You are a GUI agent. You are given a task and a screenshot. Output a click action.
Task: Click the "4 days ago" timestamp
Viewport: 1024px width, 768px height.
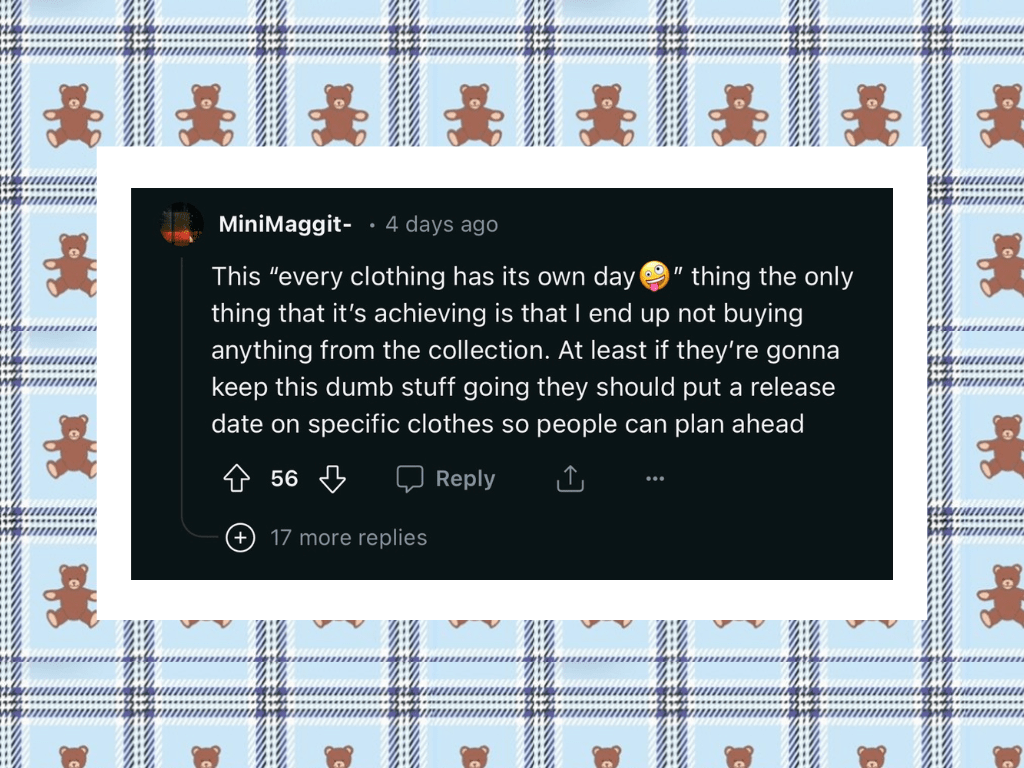point(441,224)
